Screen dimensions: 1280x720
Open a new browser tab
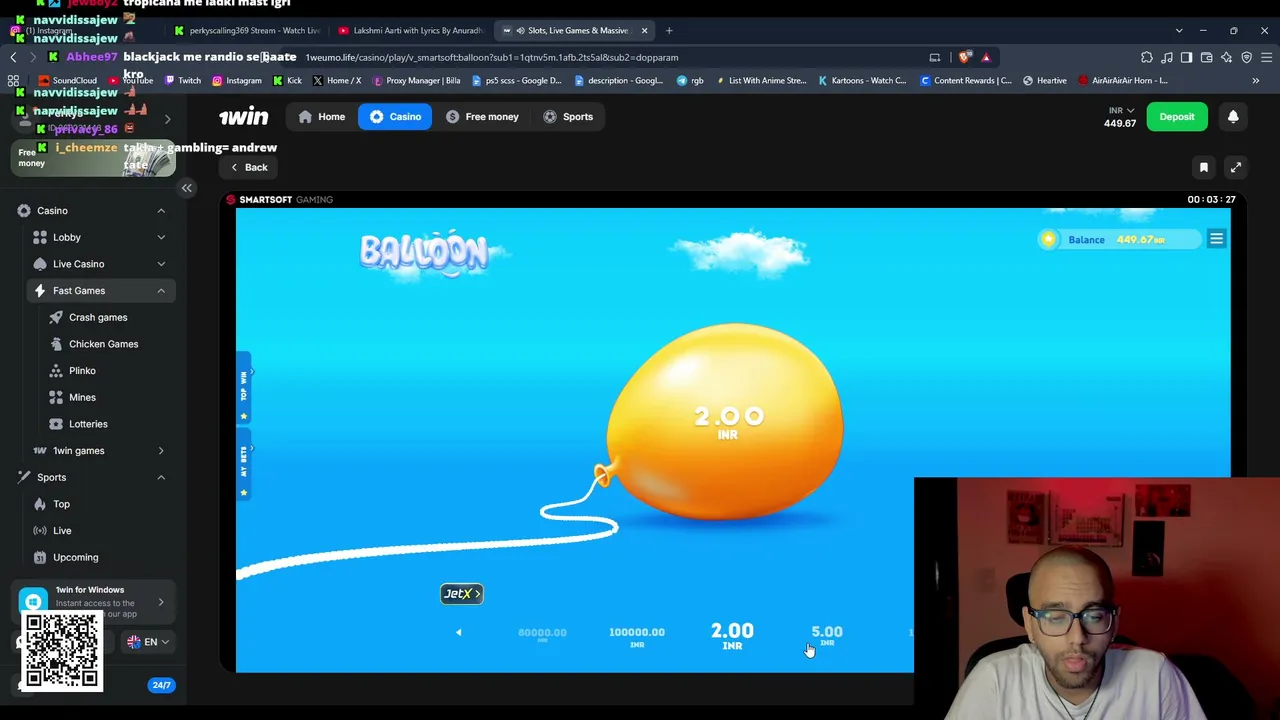(669, 31)
